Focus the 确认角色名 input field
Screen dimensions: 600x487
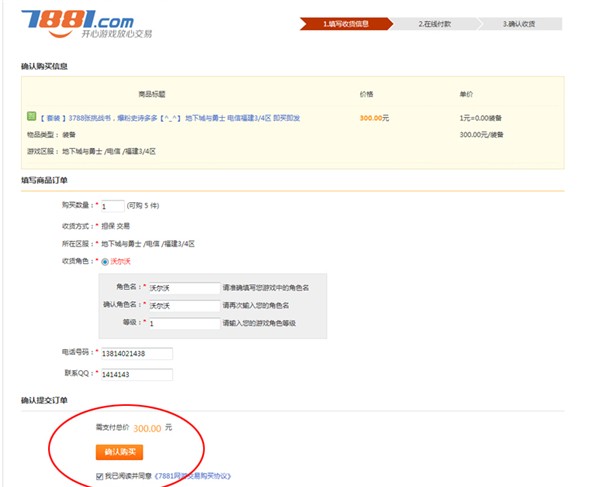[182, 305]
